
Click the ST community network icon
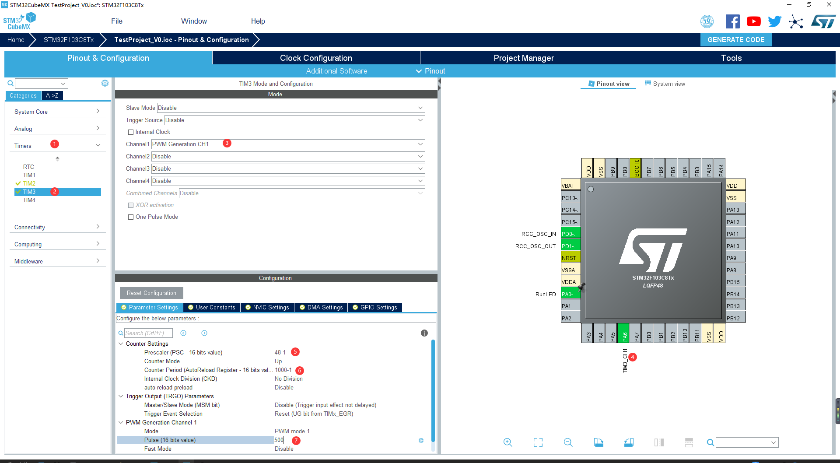point(796,21)
